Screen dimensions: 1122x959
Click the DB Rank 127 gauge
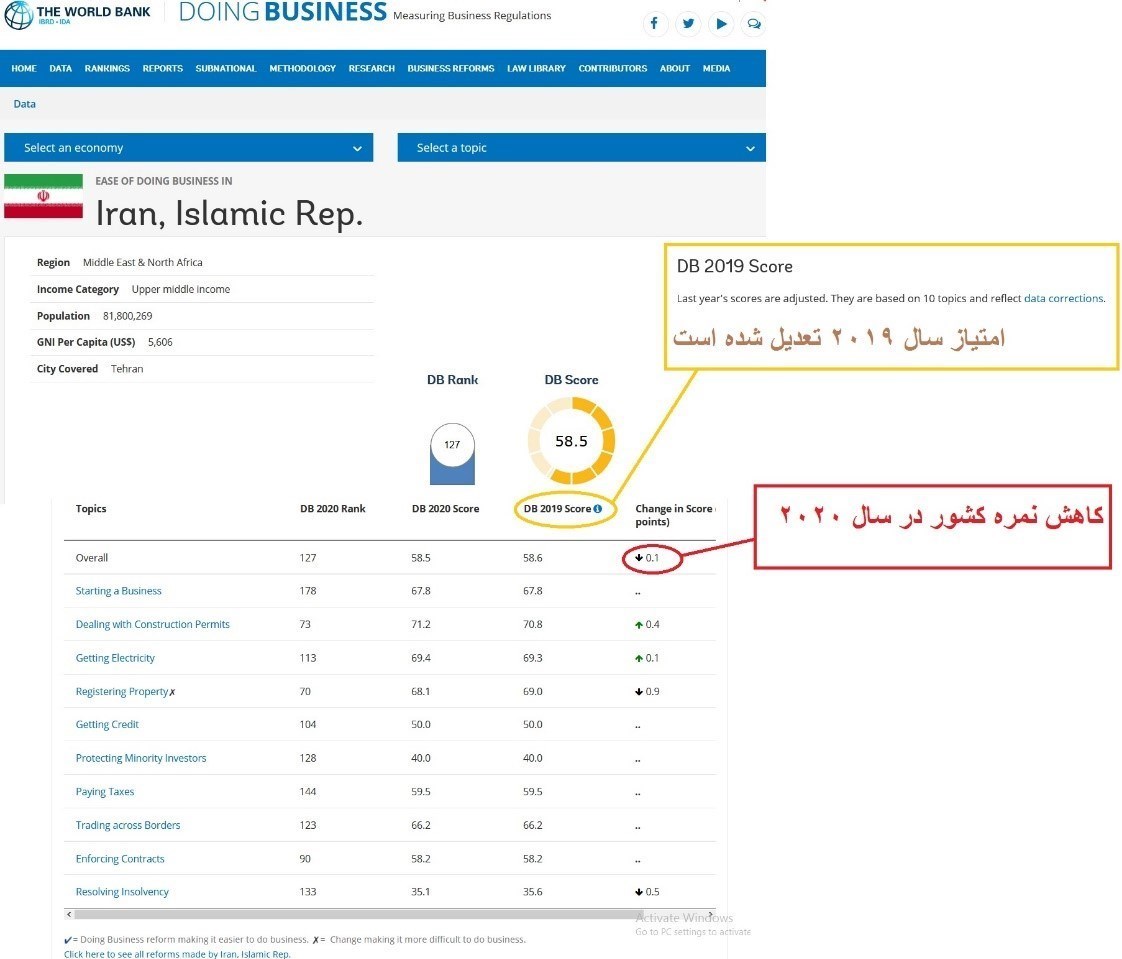coord(452,454)
